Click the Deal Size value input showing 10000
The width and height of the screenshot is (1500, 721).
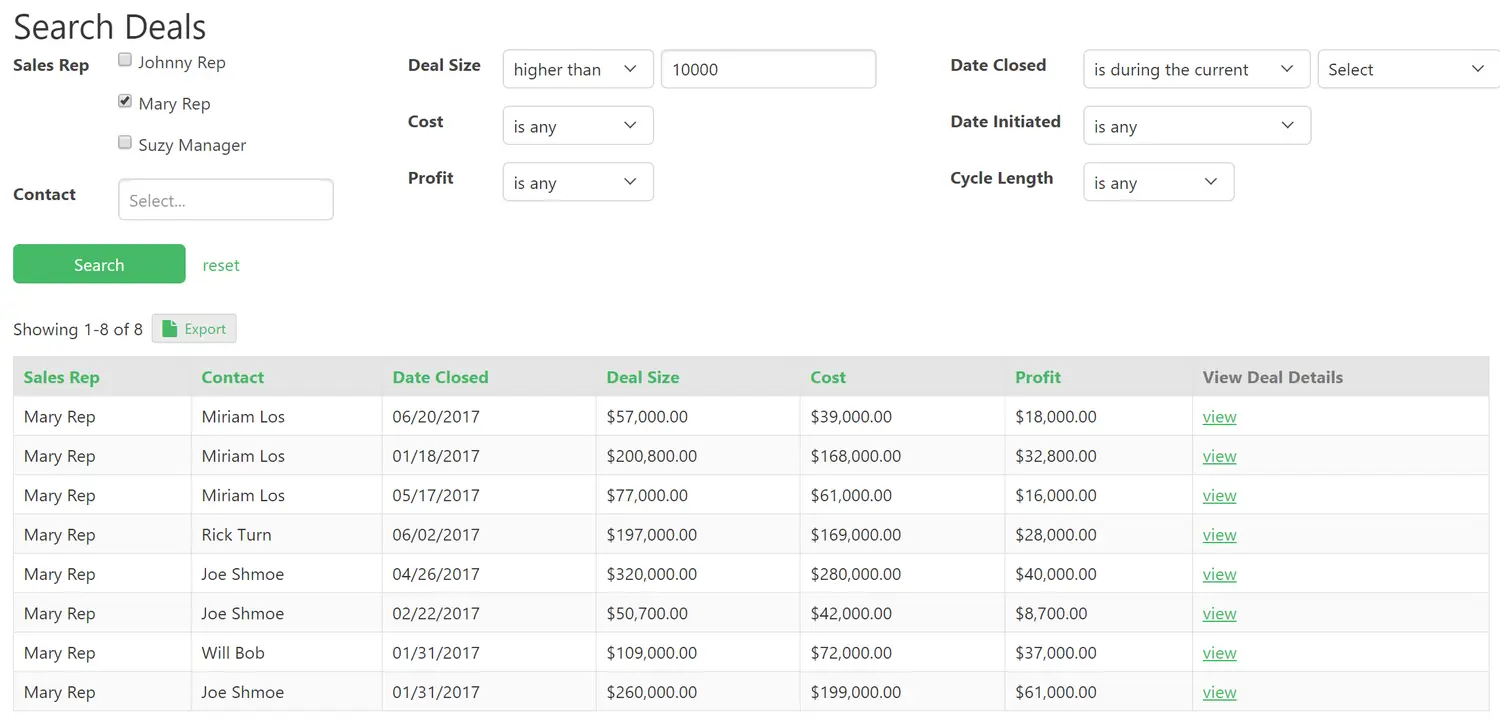(x=768, y=69)
